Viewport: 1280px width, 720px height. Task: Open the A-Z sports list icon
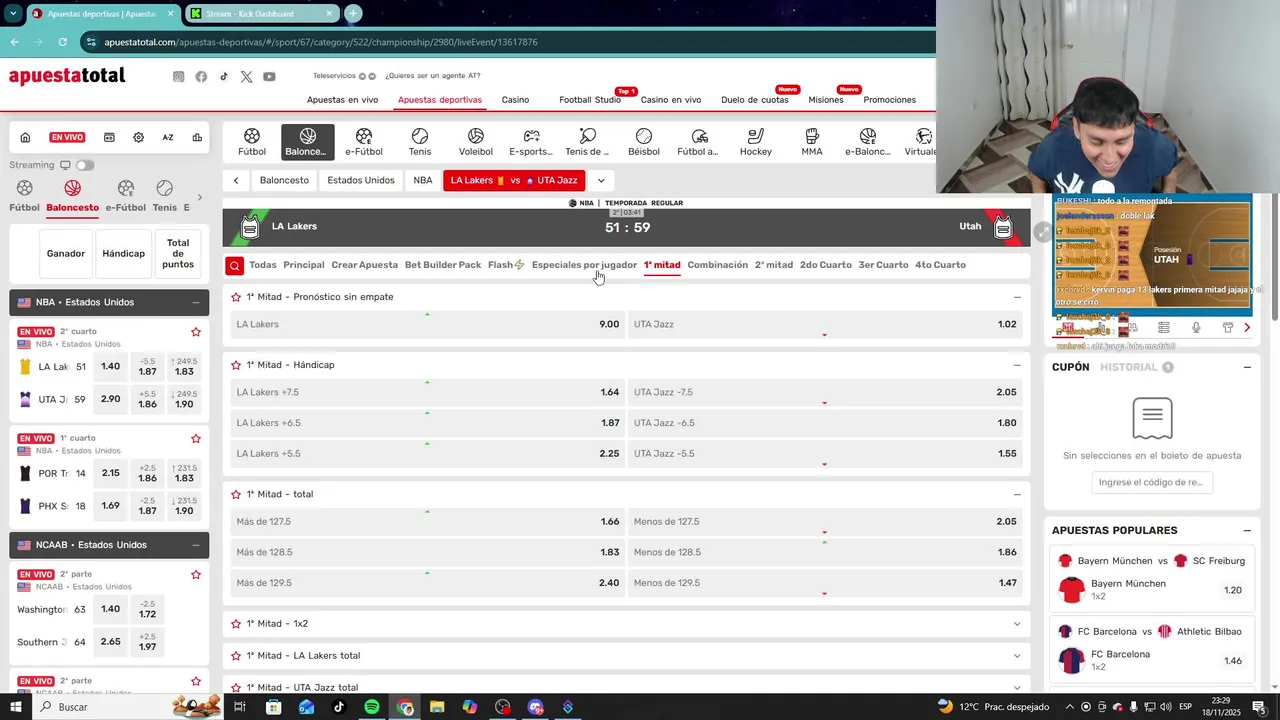click(x=168, y=138)
